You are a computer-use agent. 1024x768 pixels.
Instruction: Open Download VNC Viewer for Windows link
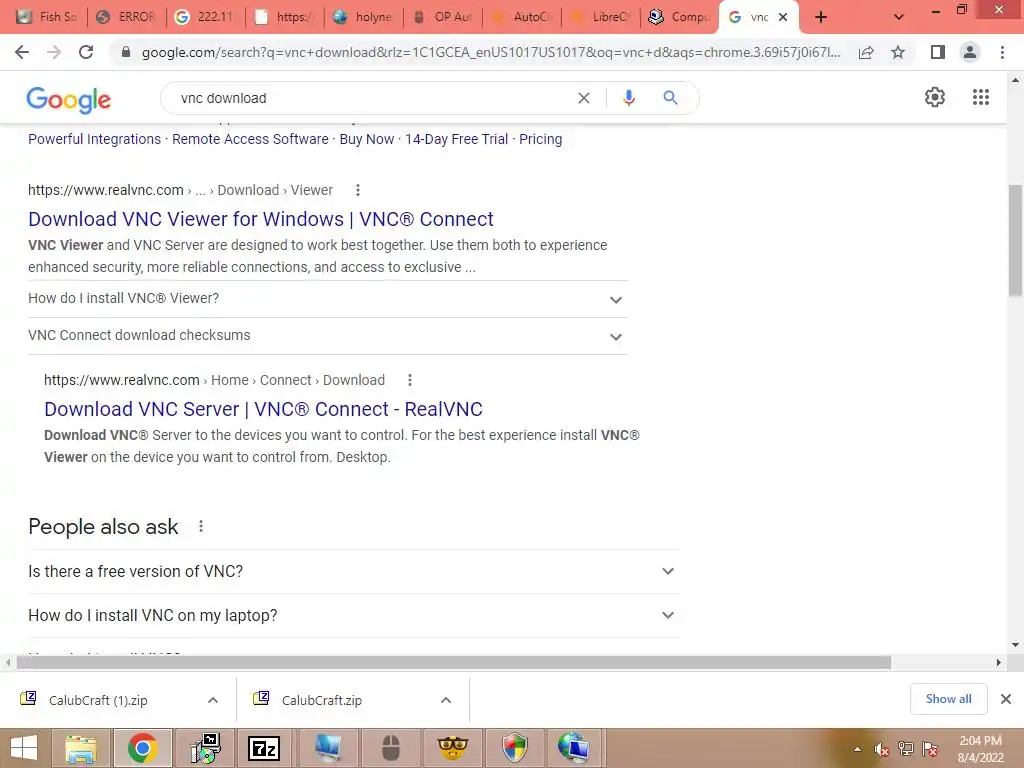tap(261, 219)
